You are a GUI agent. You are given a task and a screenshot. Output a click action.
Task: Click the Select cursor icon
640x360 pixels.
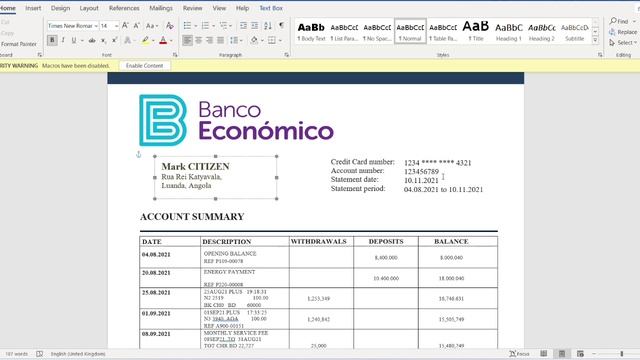point(612,42)
